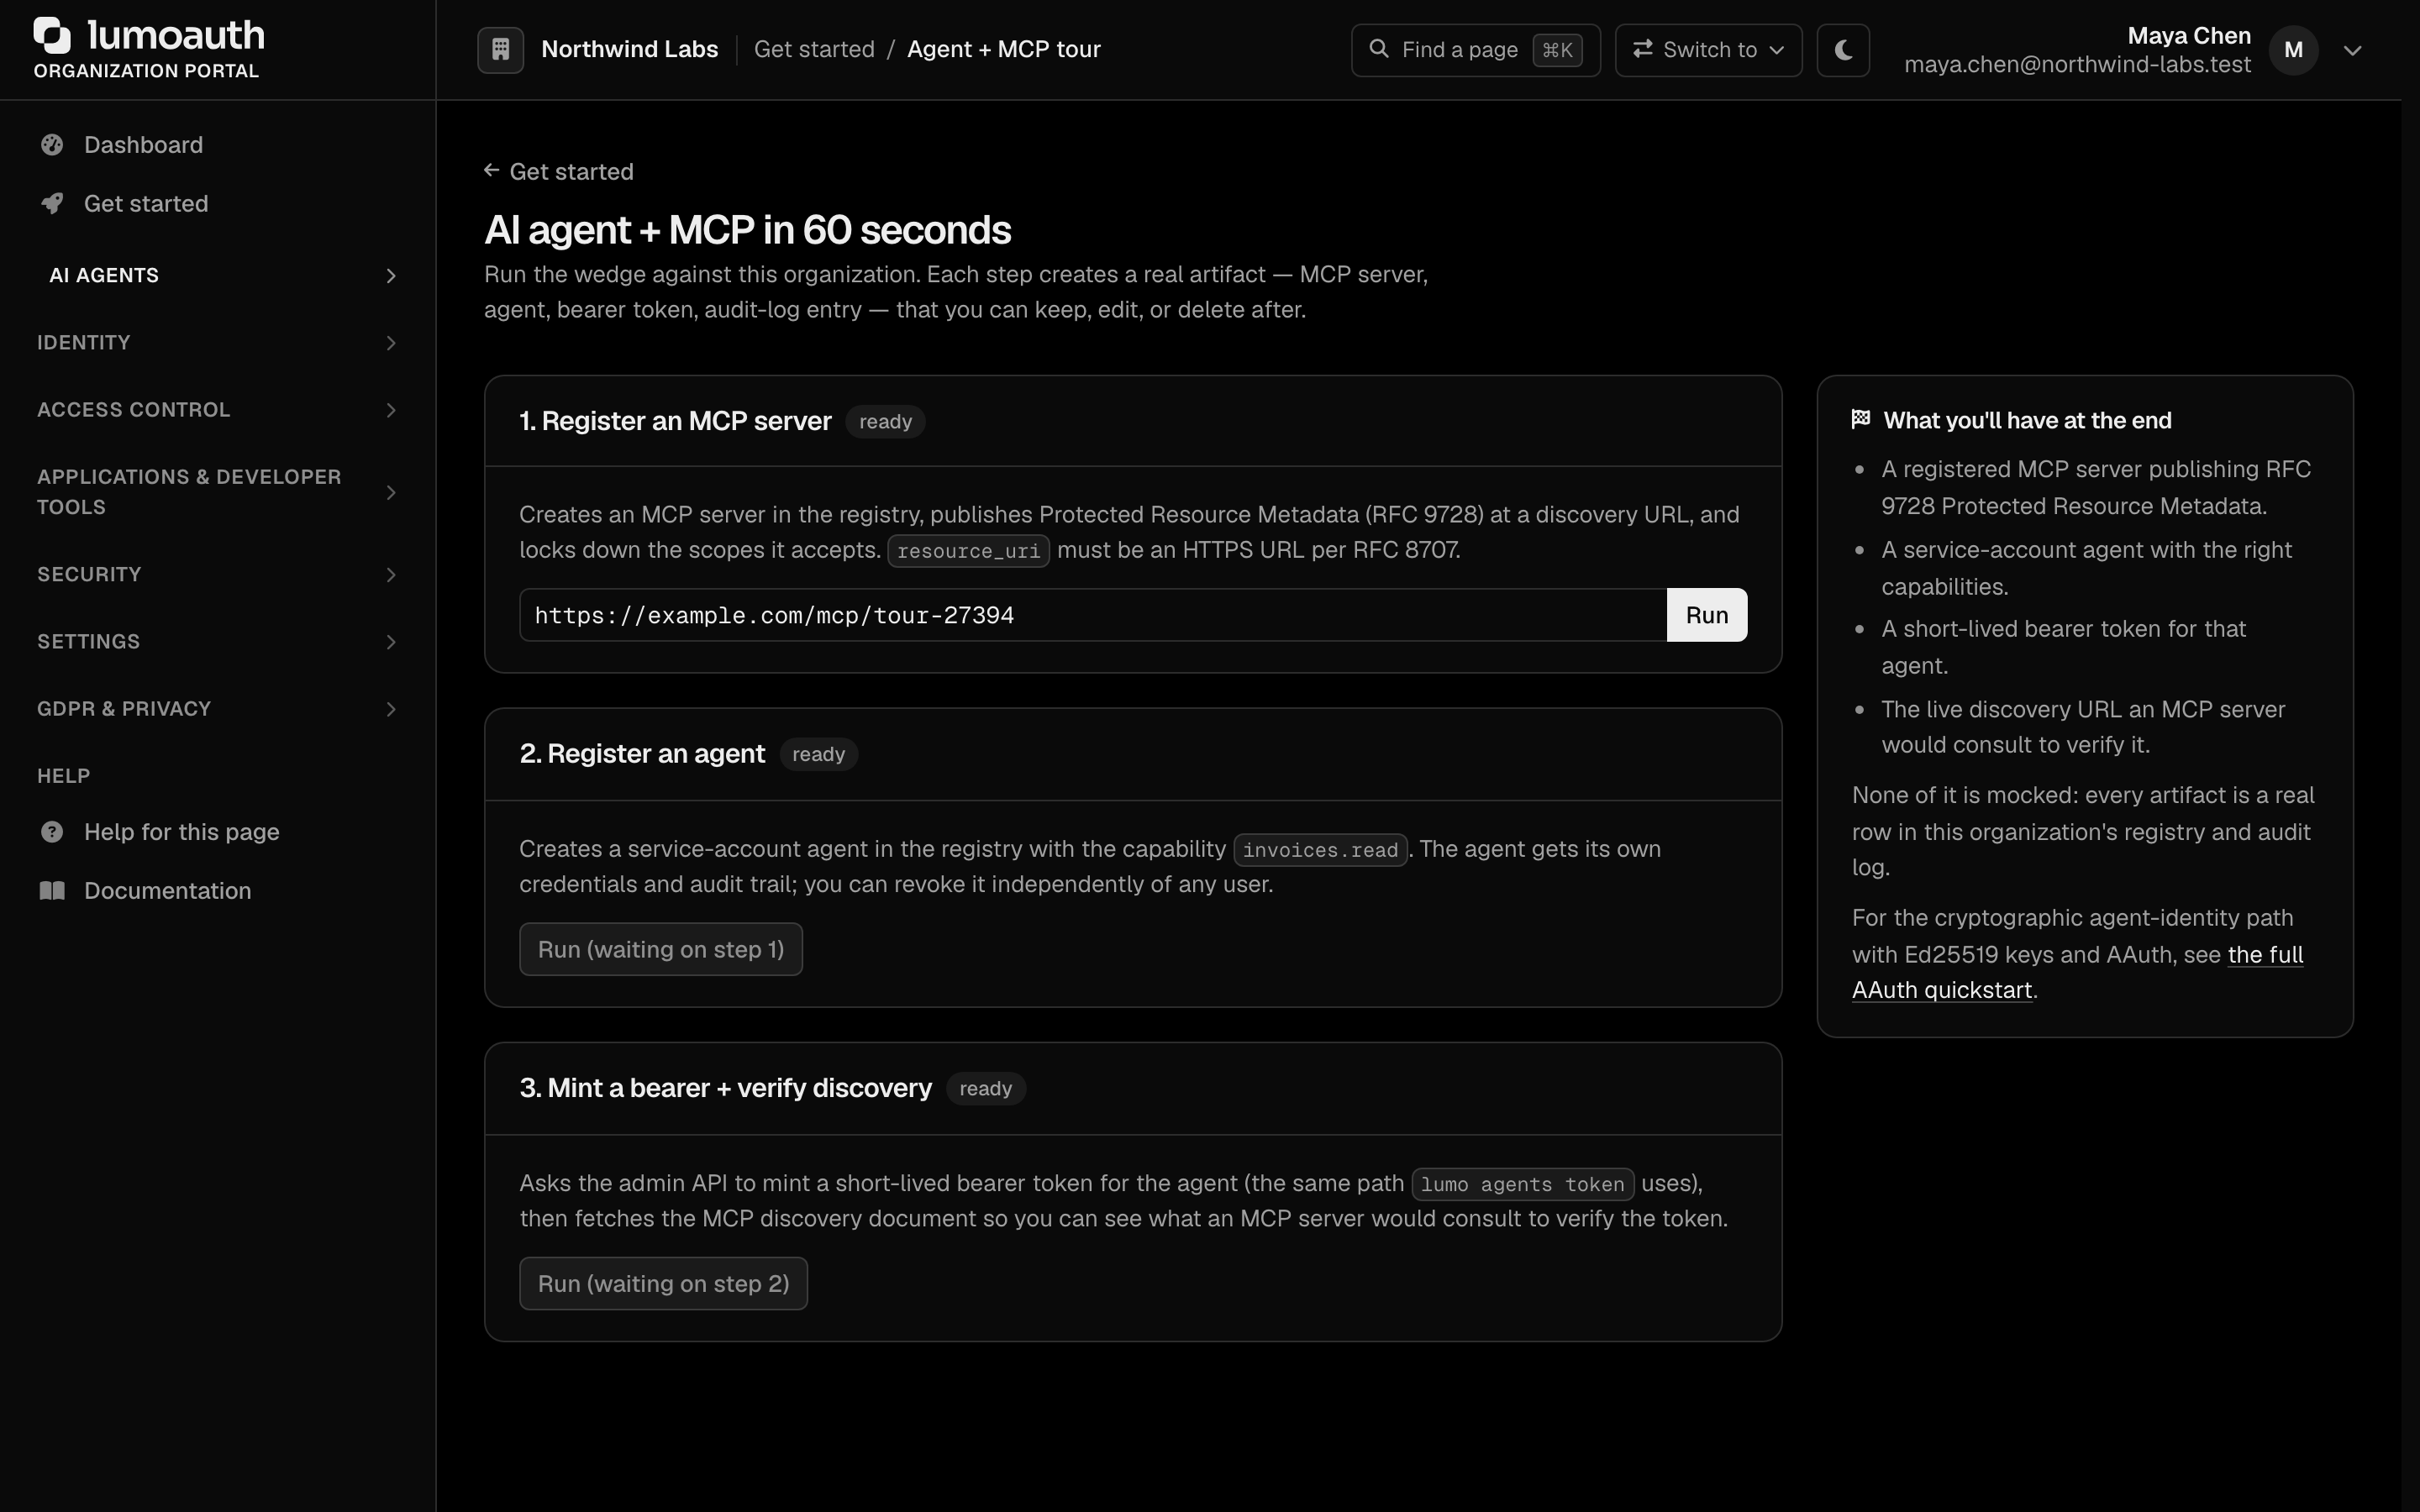This screenshot has width=2420, height=1512.
Task: Open Get started in the sidebar
Action: point(216,204)
